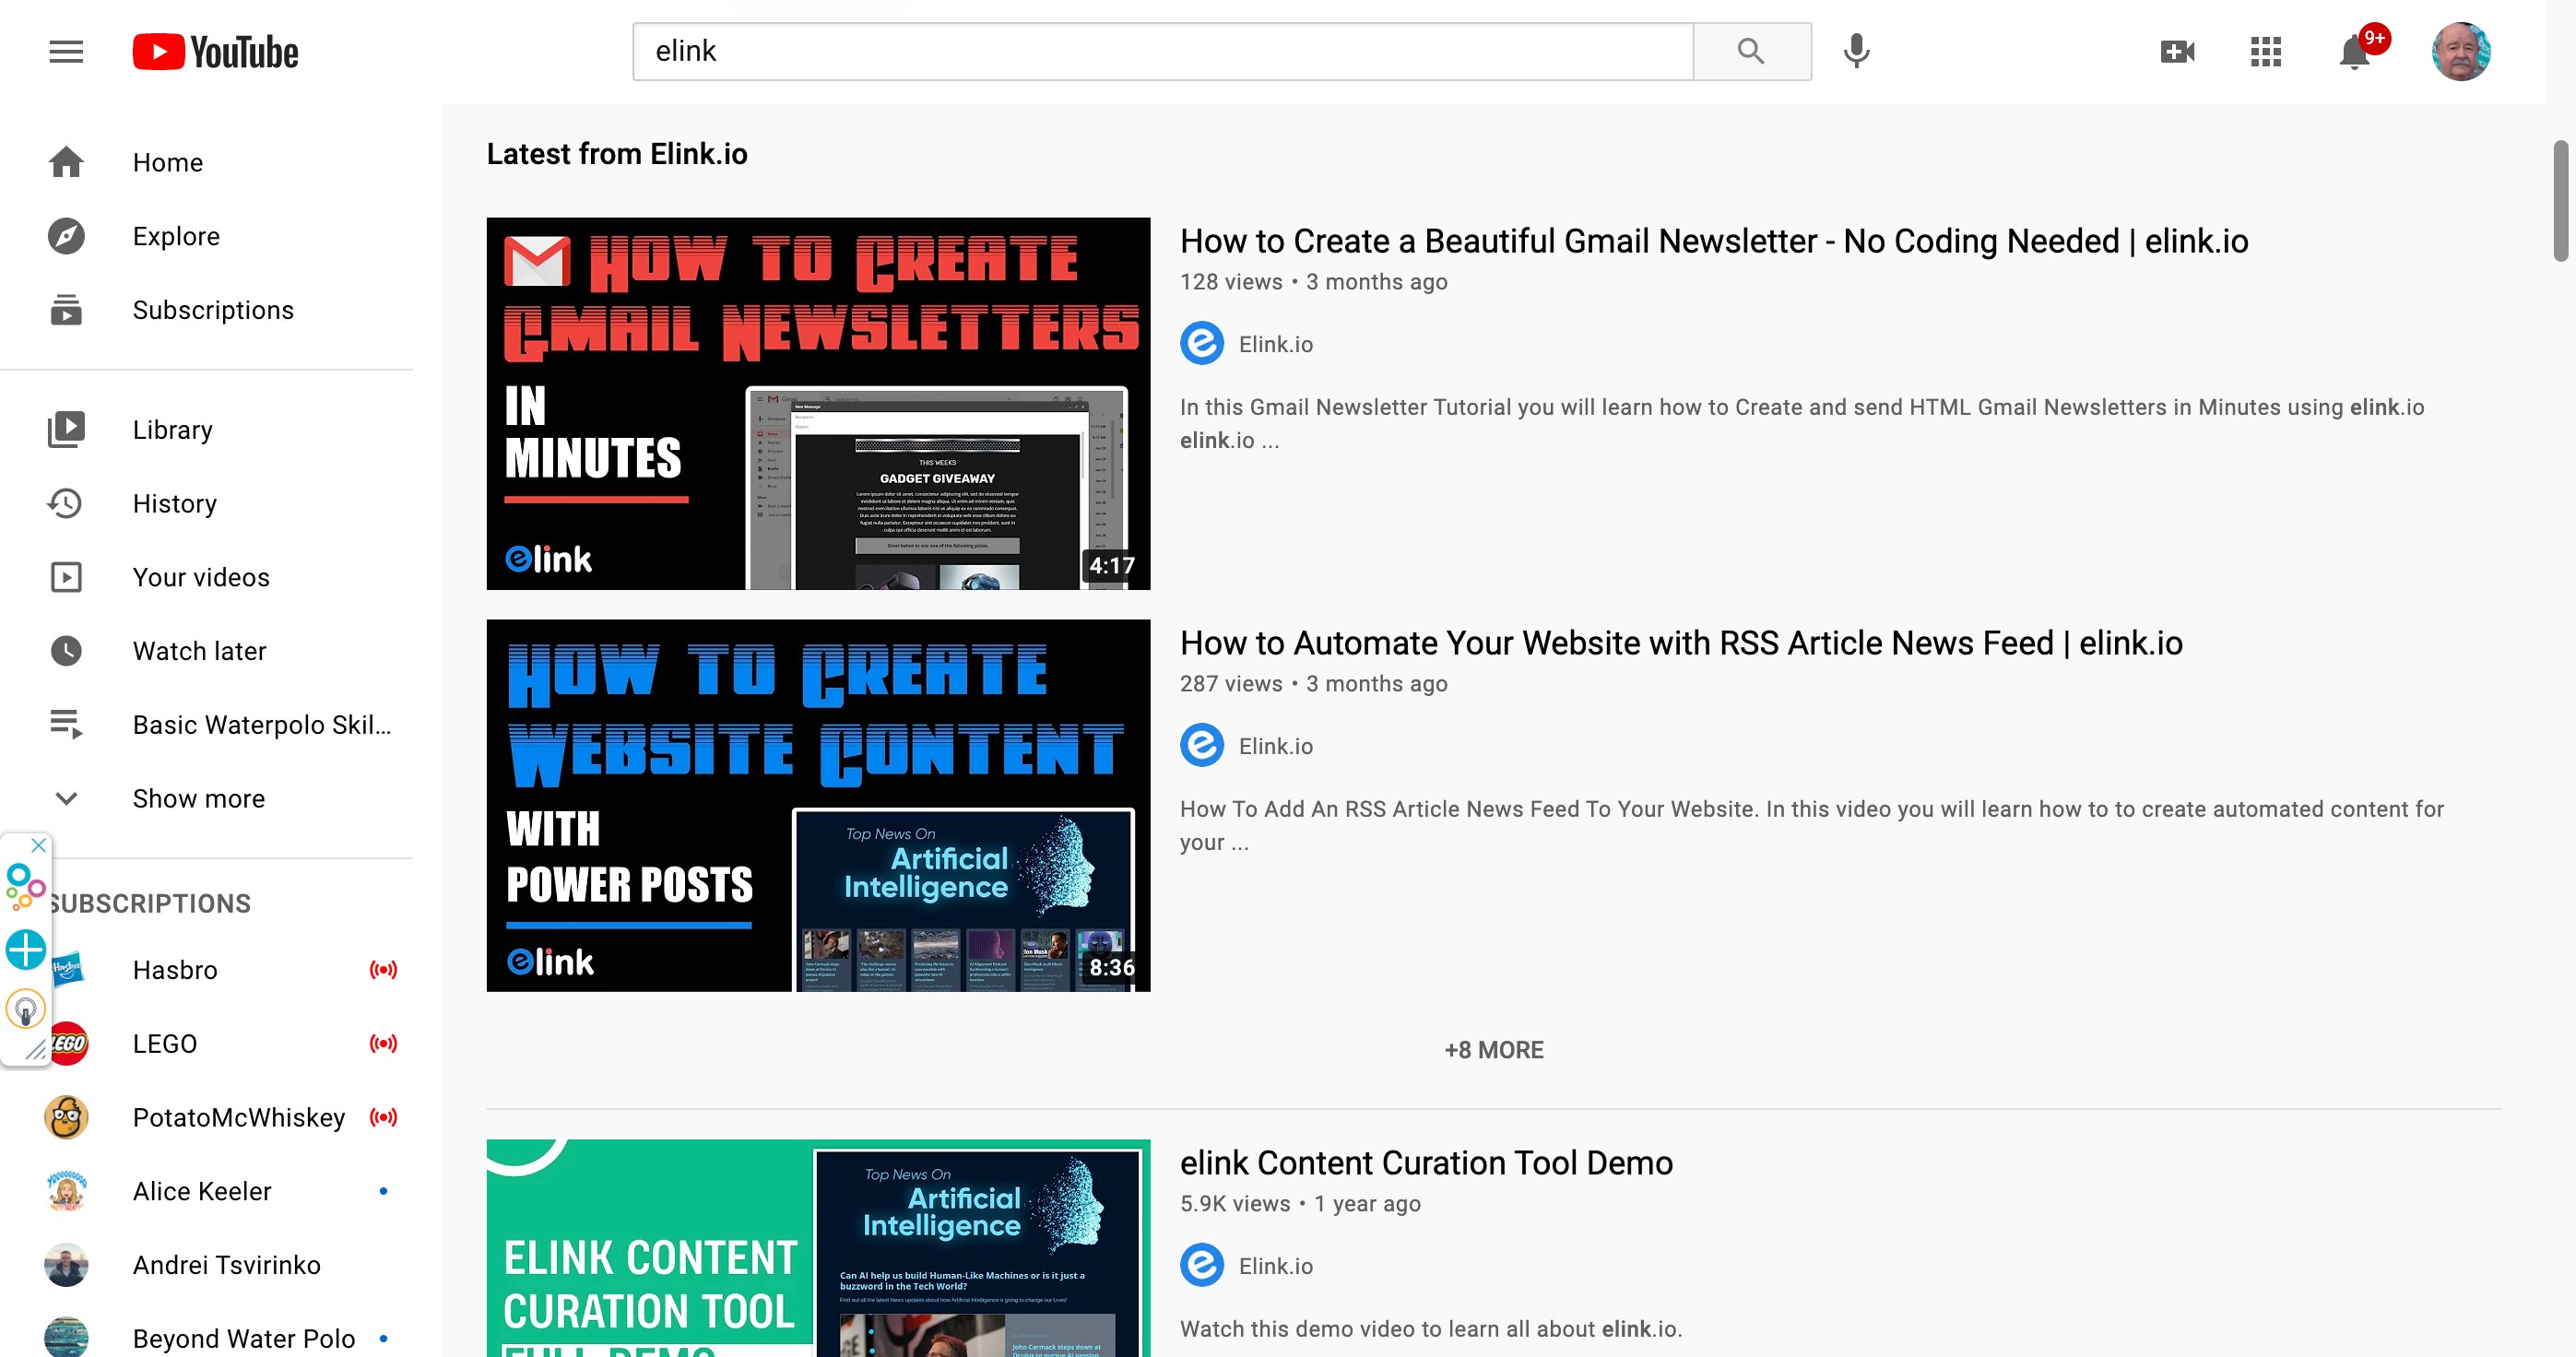Viewport: 2576px width, 1357px height.
Task: Click the Your videos play icon
Action: 66,577
